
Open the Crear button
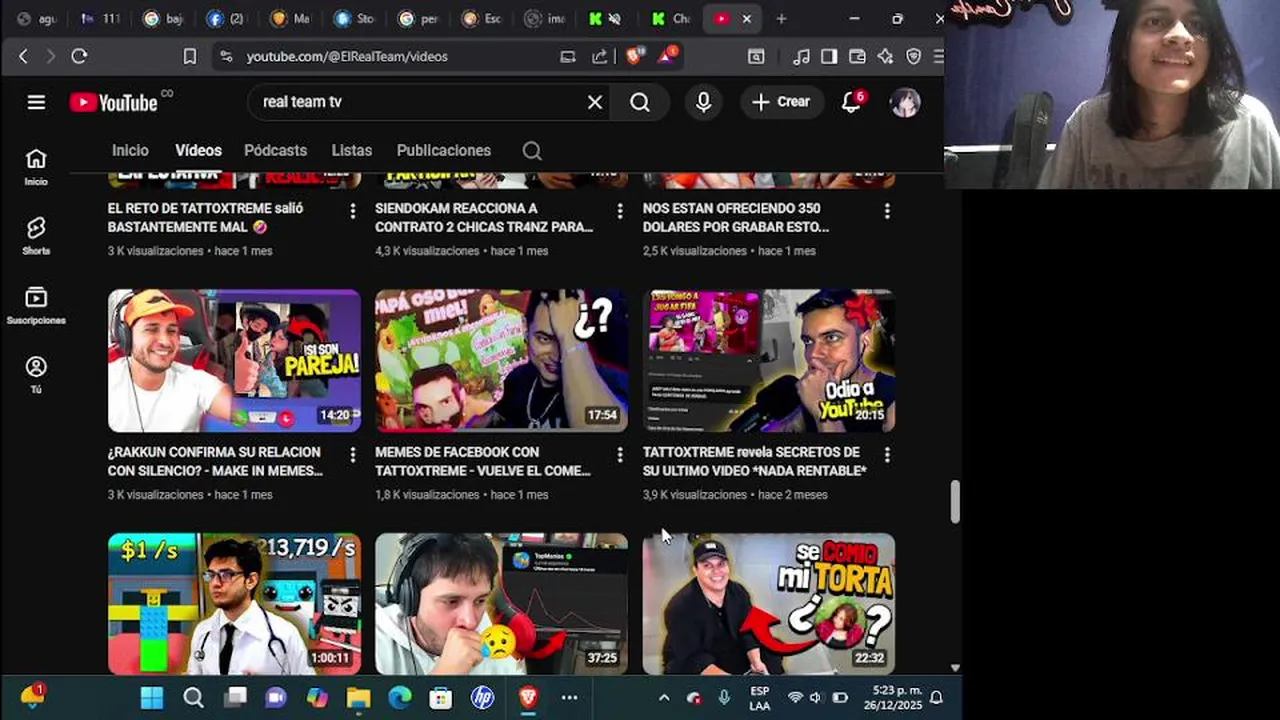(x=781, y=102)
